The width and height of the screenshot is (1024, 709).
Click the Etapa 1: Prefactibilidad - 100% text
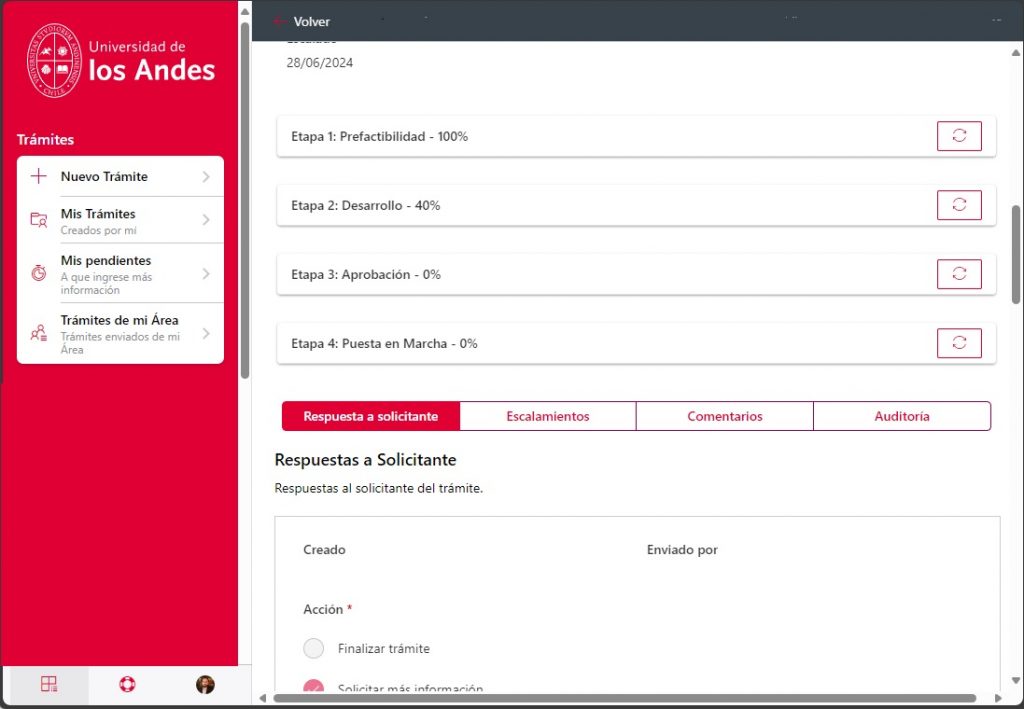(x=379, y=136)
